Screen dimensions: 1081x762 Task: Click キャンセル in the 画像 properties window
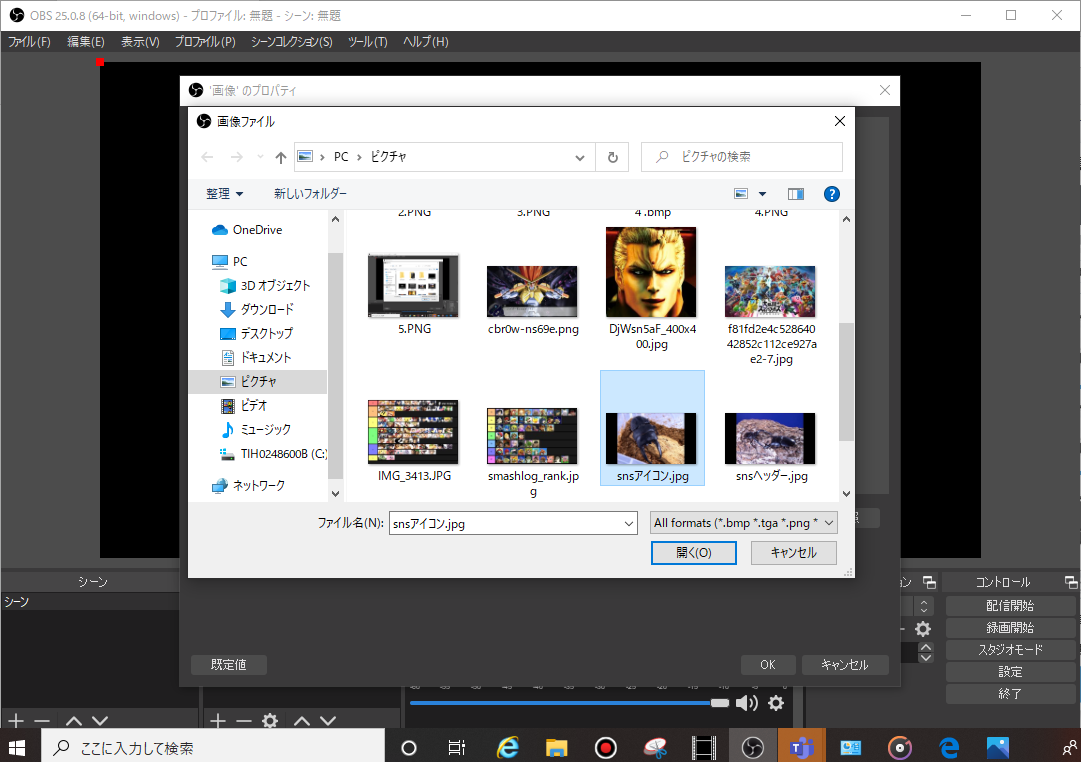(x=845, y=665)
